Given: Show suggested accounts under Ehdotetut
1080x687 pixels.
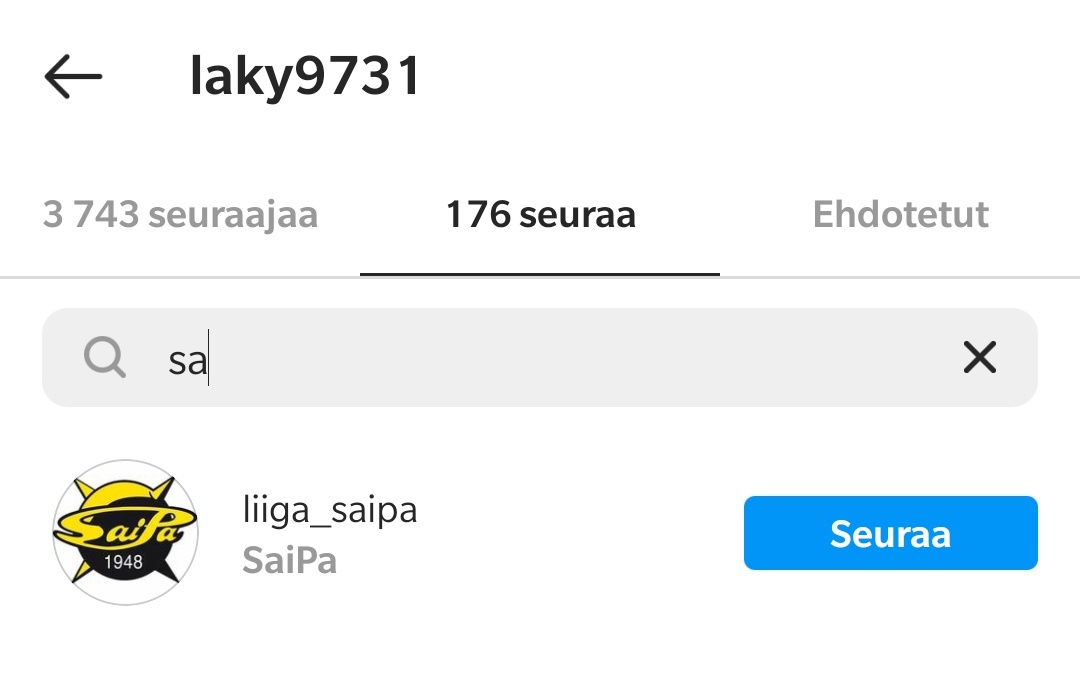Looking at the screenshot, I should point(900,214).
